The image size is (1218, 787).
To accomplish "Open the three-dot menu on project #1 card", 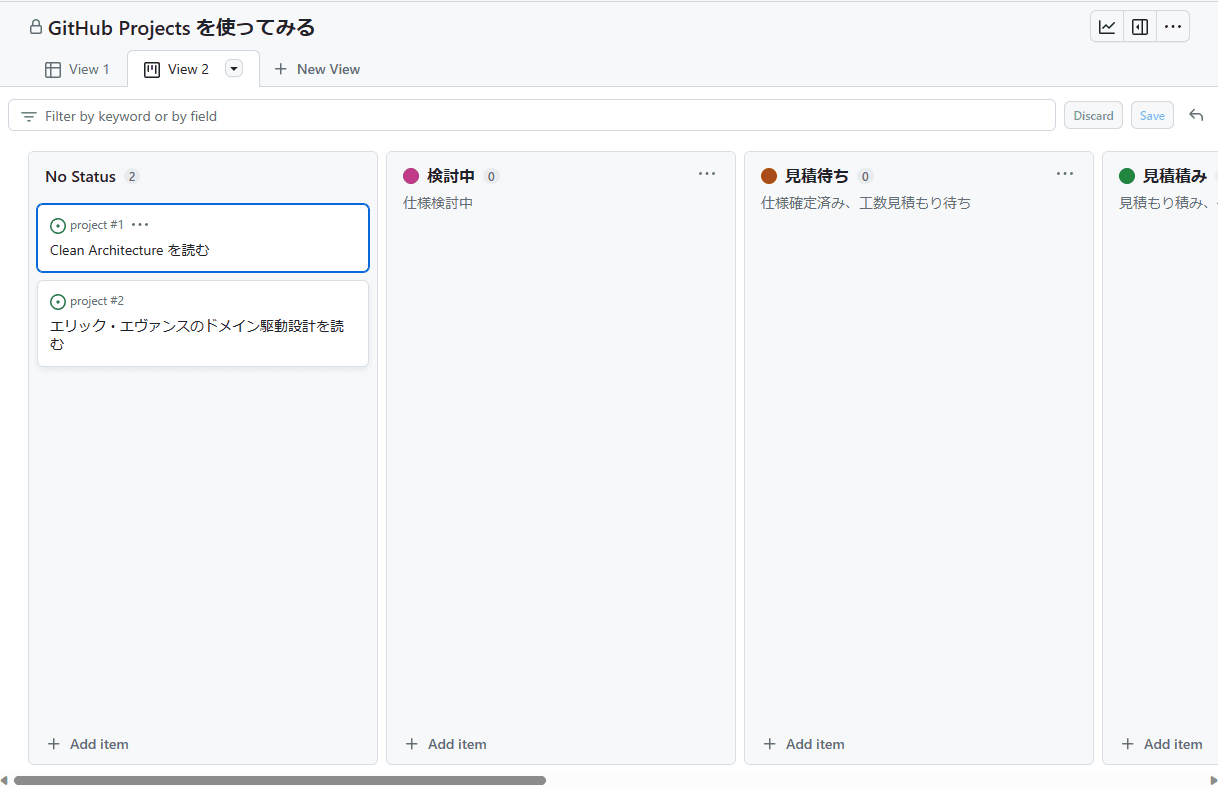I will click(140, 225).
